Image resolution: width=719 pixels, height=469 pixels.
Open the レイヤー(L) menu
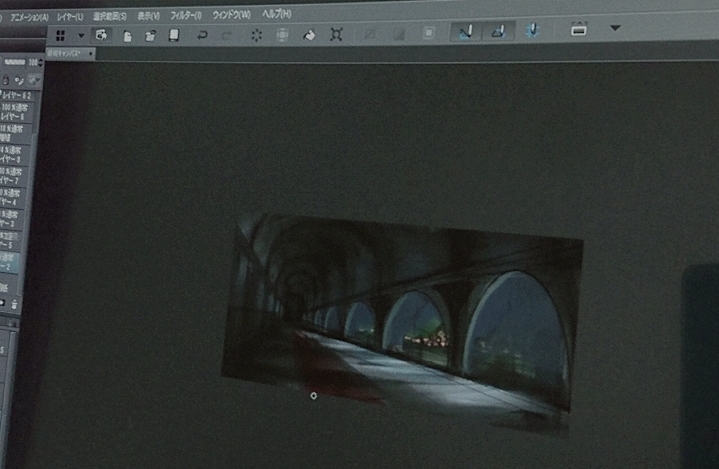pos(70,17)
